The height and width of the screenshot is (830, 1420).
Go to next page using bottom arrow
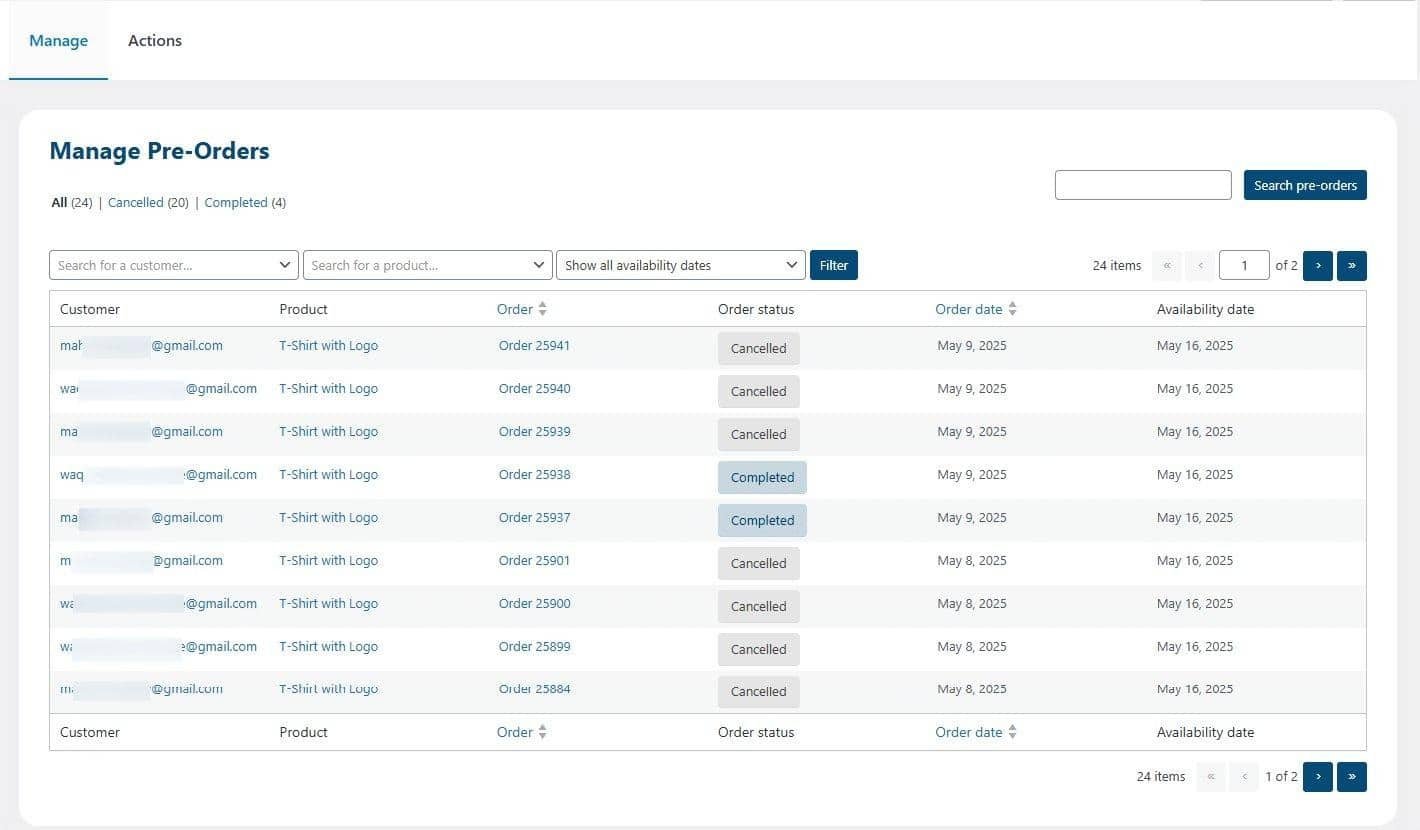point(1318,776)
